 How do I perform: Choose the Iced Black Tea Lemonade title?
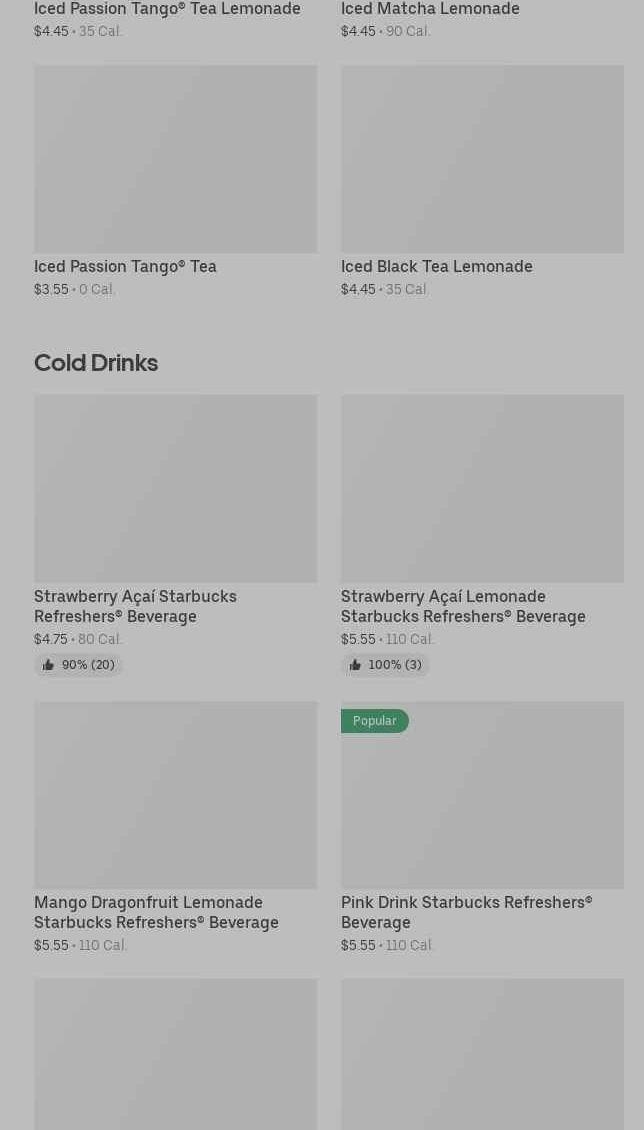[x=436, y=266]
